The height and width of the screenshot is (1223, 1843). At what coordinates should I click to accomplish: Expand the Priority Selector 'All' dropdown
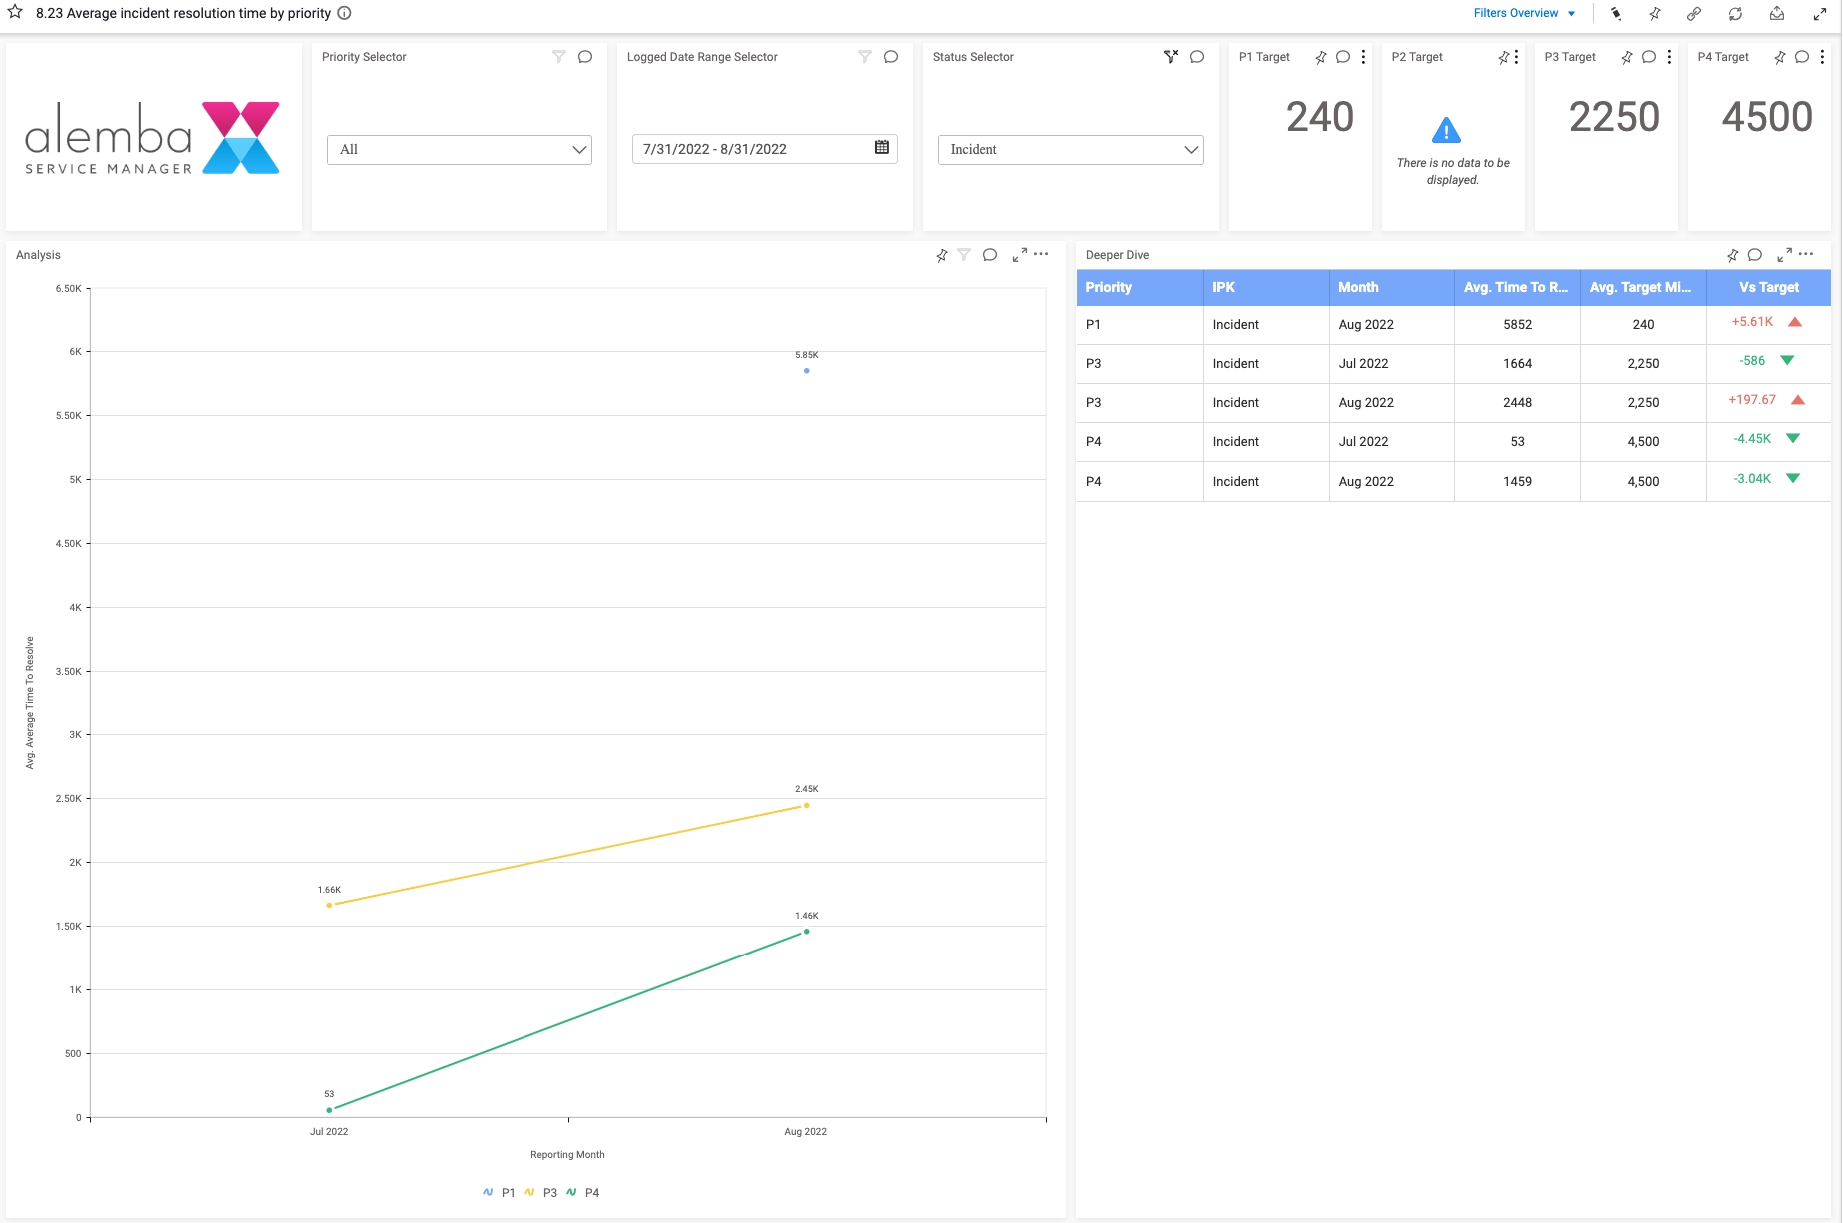459,150
